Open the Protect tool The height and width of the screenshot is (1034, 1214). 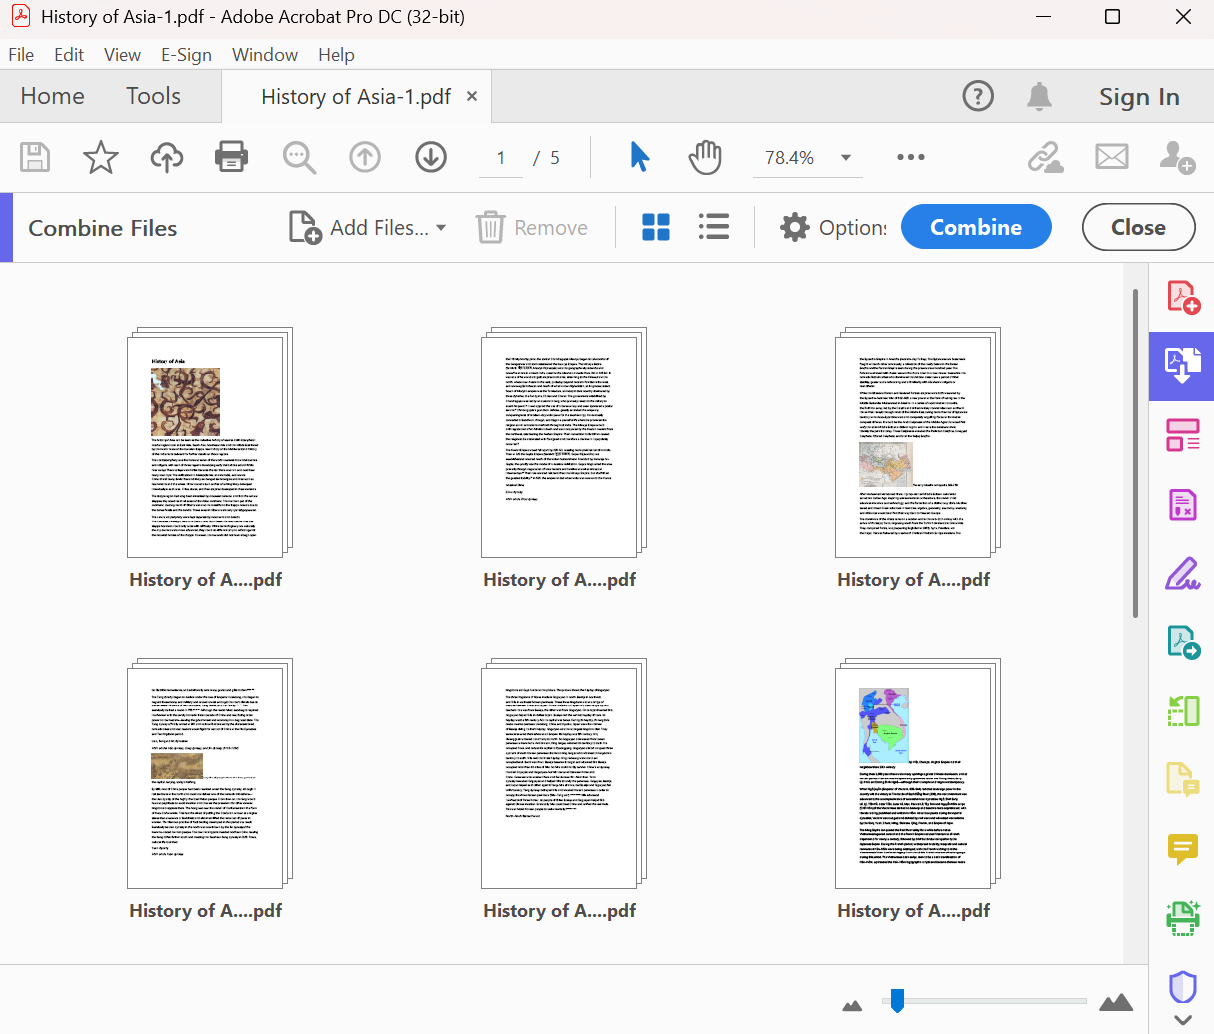pyautogui.click(x=1183, y=987)
